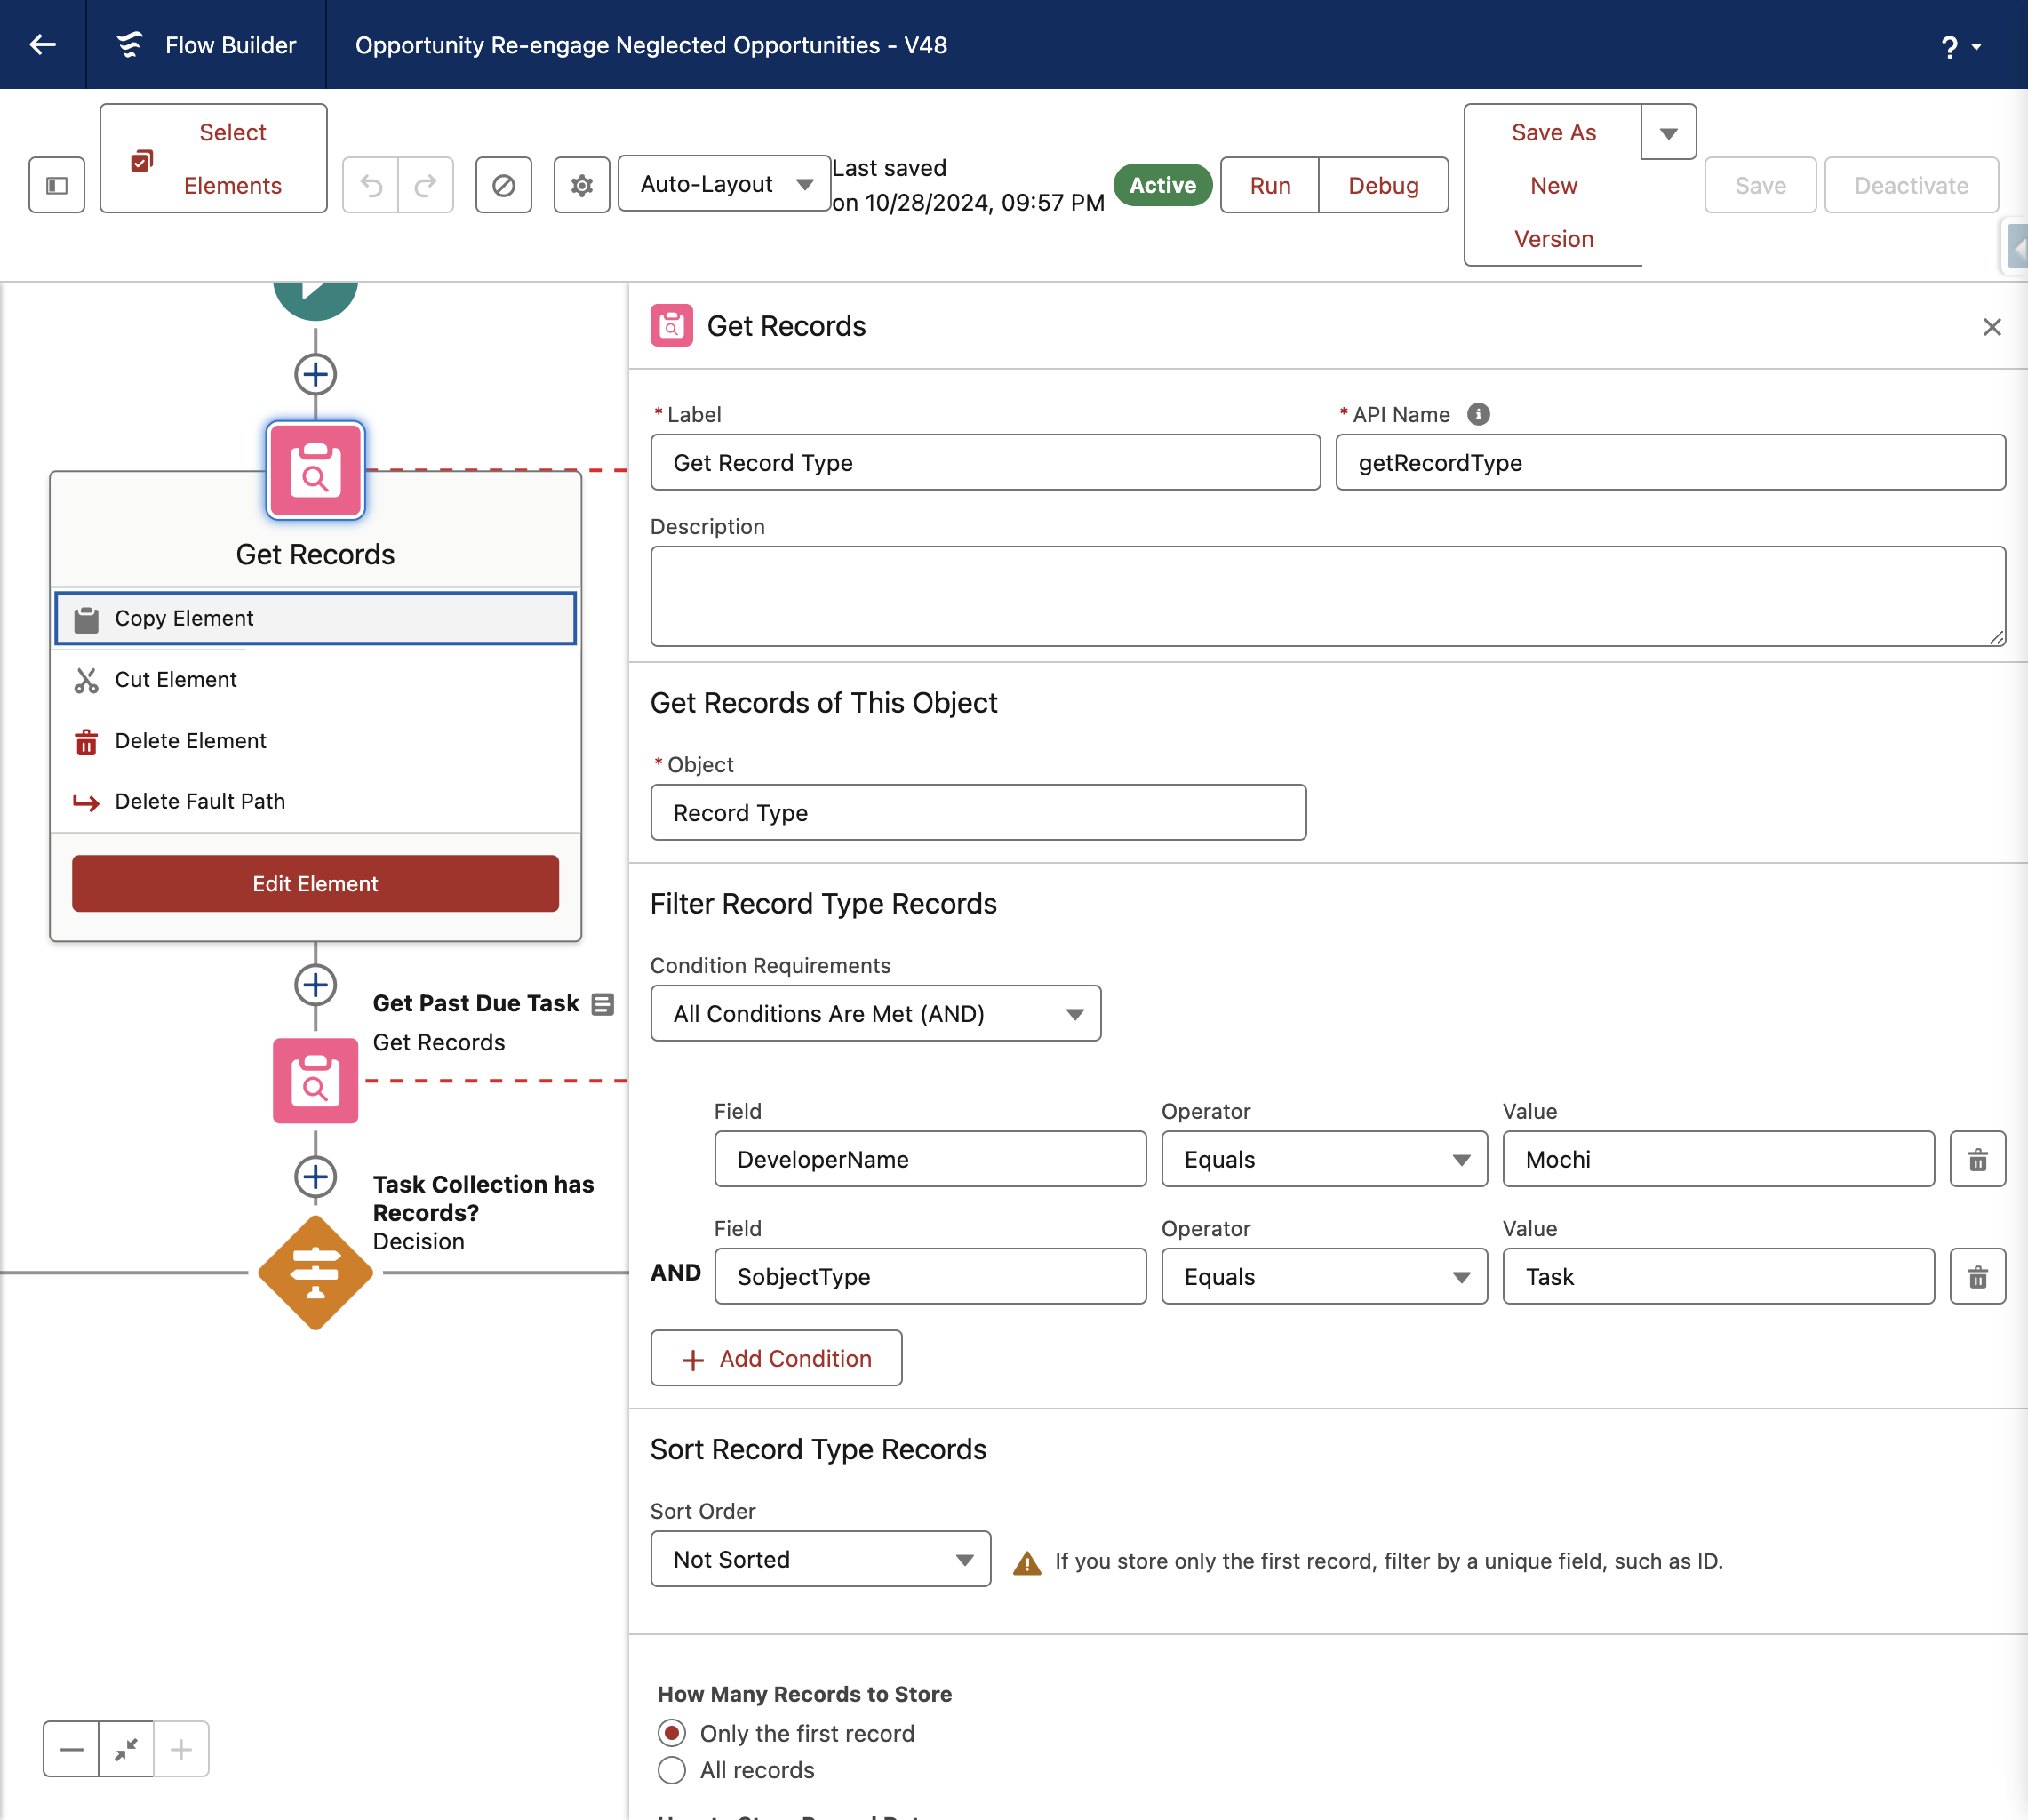This screenshot has height=1820, width=2028.
Task: Open flow settings gear icon
Action: 582,185
